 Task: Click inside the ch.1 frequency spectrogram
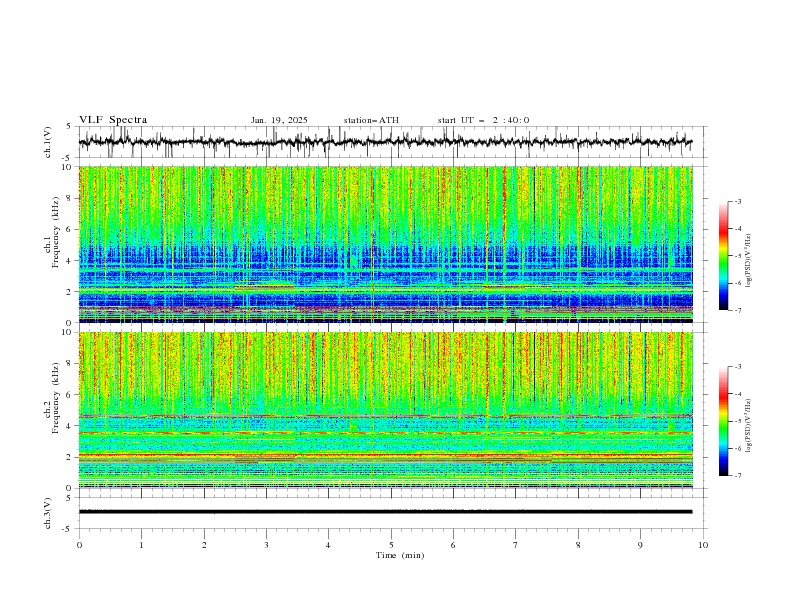click(385, 244)
